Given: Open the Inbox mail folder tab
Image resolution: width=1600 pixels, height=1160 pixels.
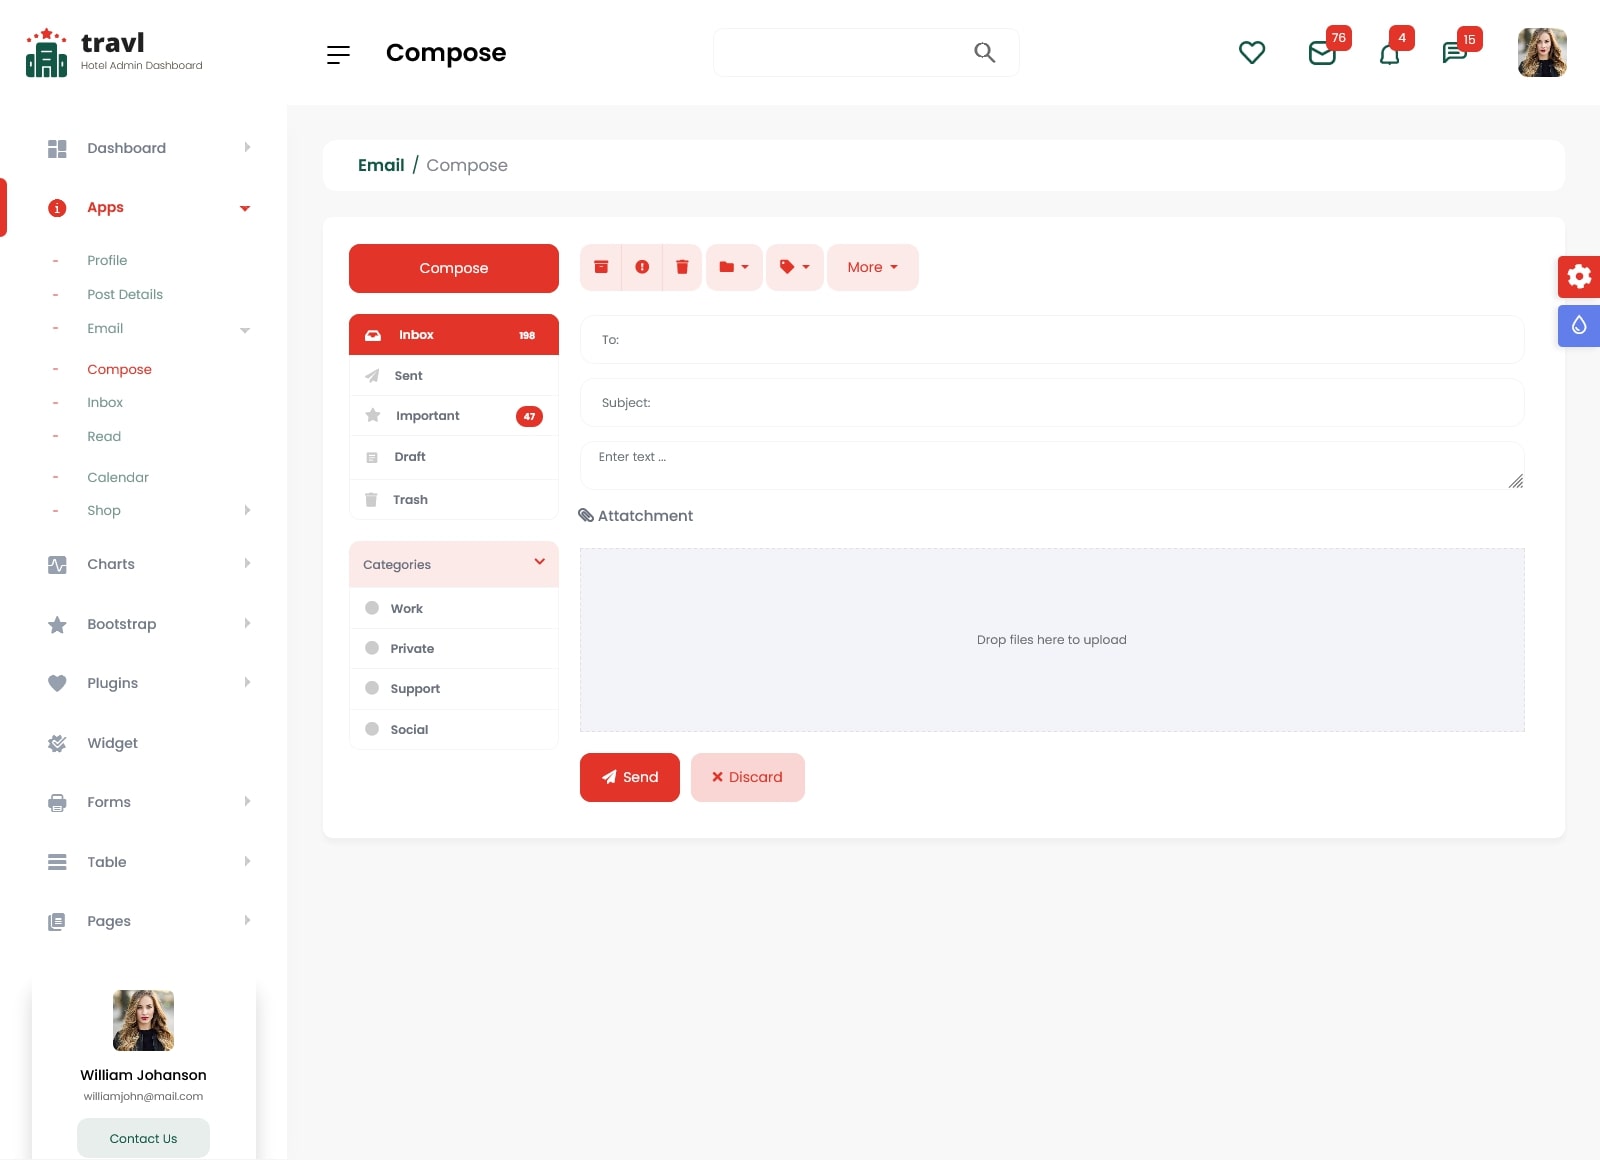Looking at the screenshot, I should click(453, 335).
